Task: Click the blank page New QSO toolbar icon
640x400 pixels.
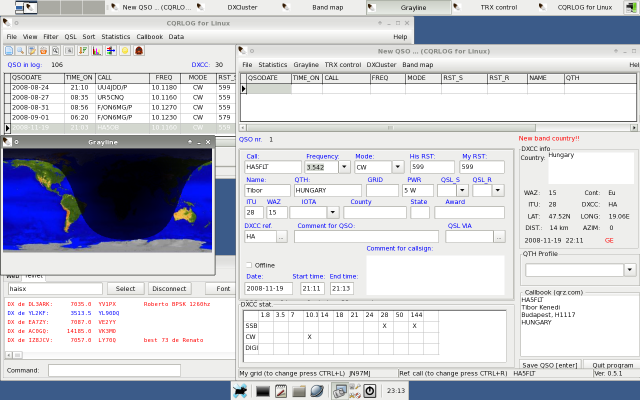Action: (9, 51)
